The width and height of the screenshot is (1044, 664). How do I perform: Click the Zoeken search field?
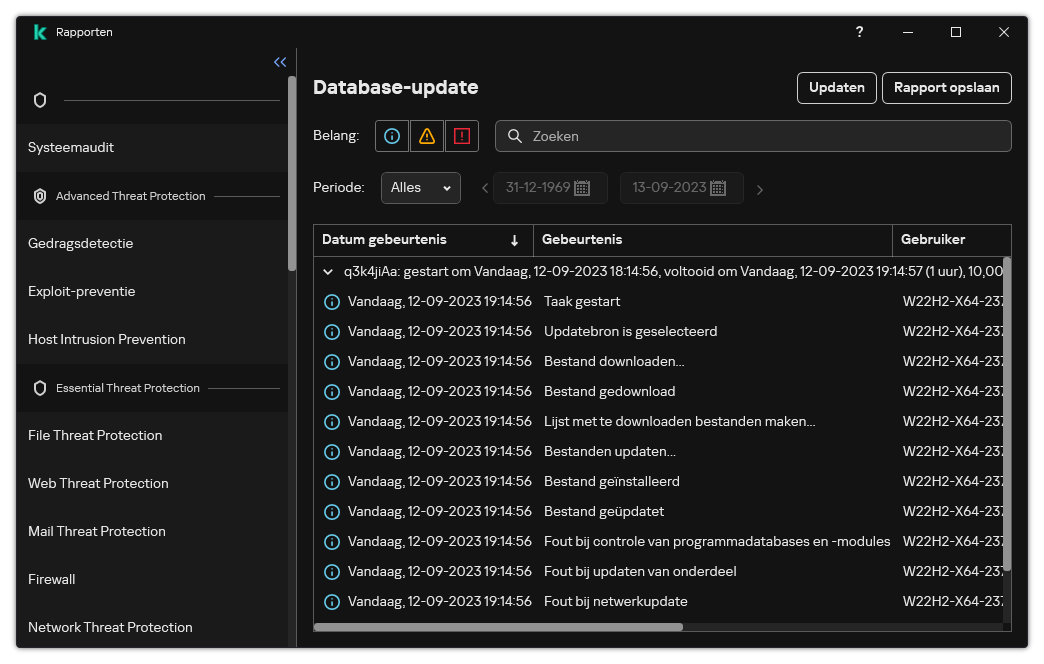point(760,136)
